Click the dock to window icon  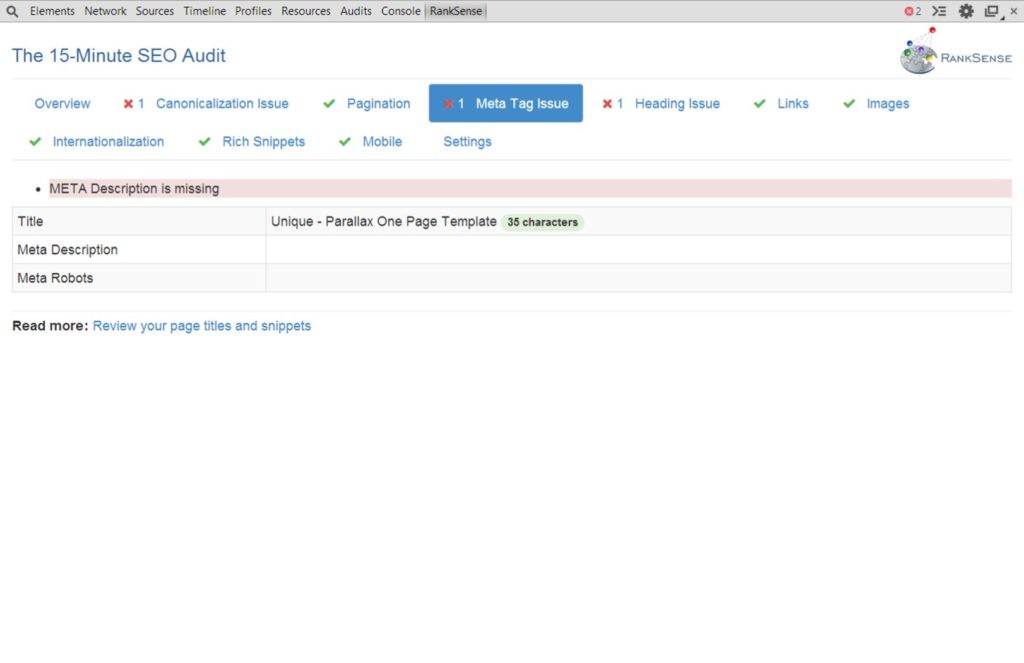click(x=993, y=11)
